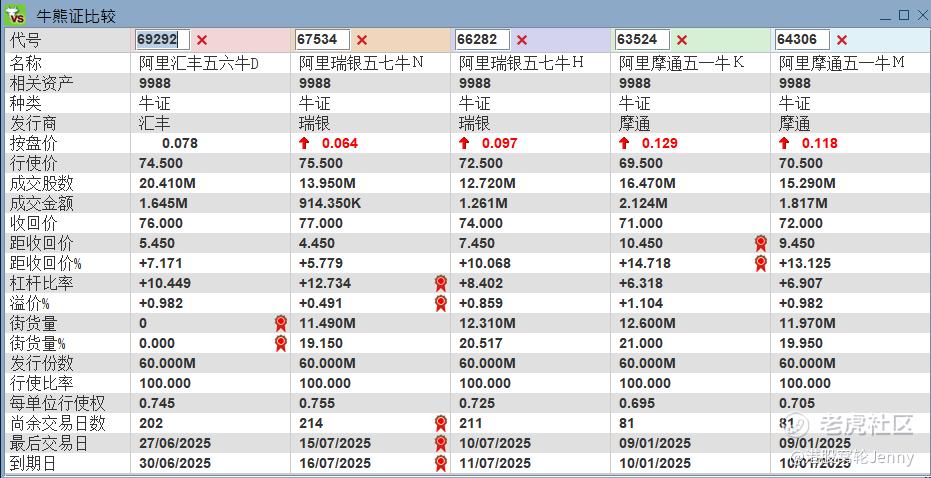Viewport: 931px width, 478px height.
Task: Click call price 76.000
Action: click(161, 223)
